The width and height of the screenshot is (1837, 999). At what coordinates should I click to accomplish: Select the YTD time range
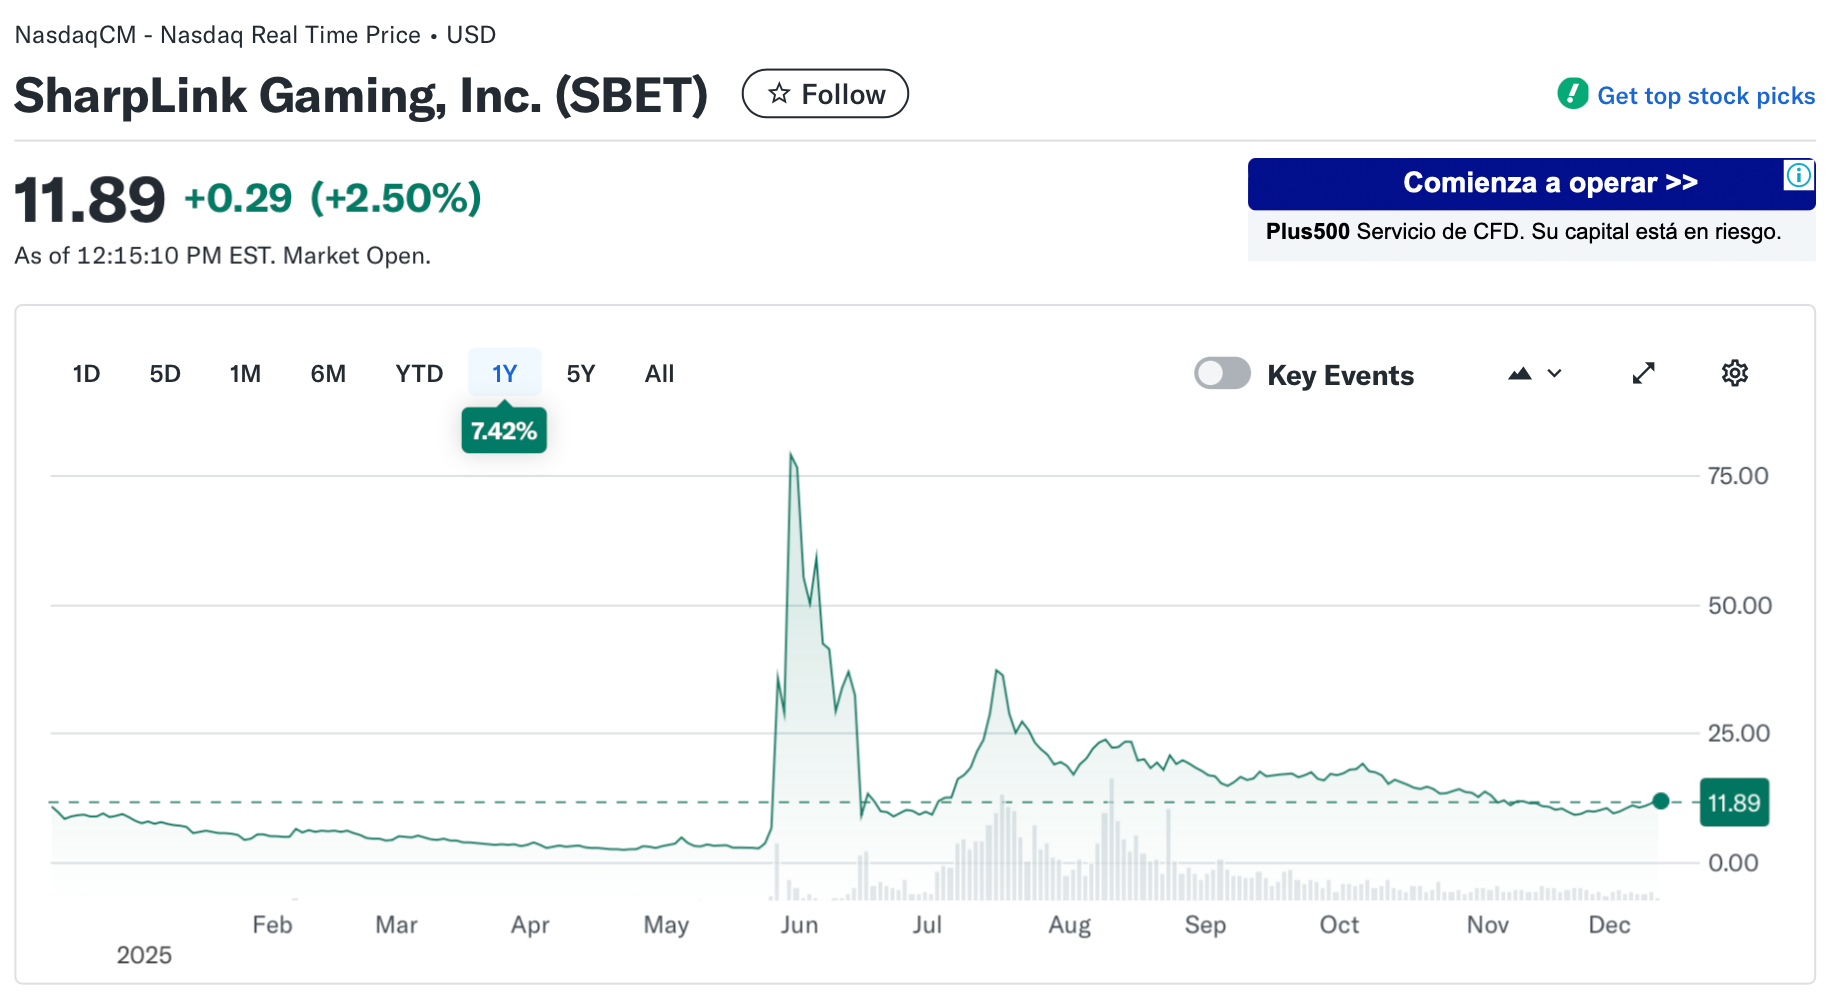(x=419, y=374)
